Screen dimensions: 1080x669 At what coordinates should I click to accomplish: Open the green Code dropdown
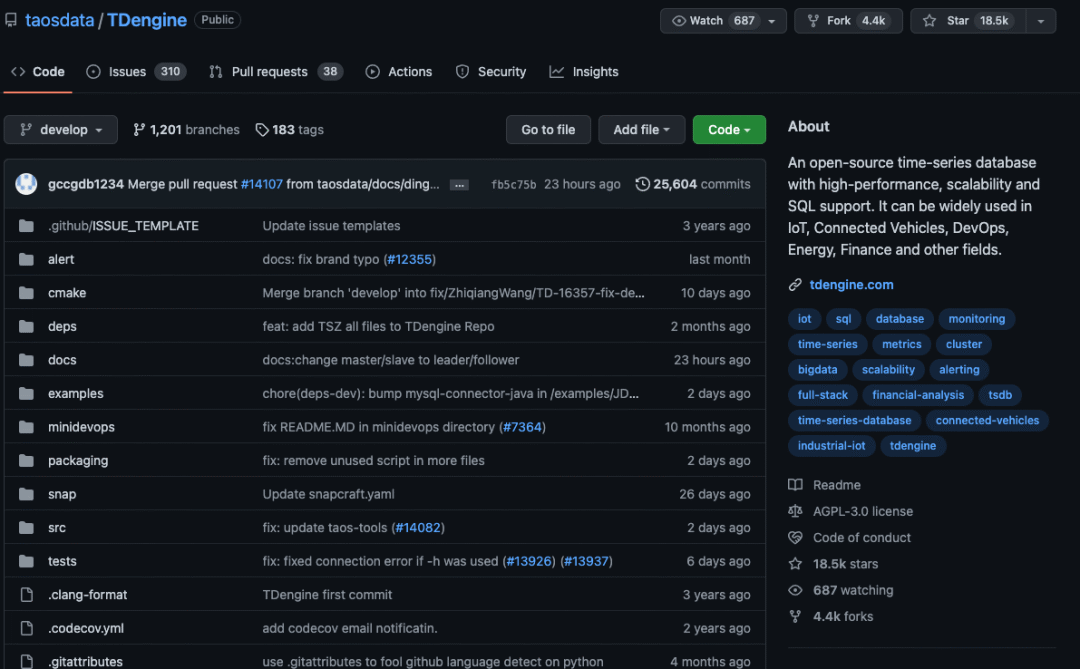tap(729, 130)
